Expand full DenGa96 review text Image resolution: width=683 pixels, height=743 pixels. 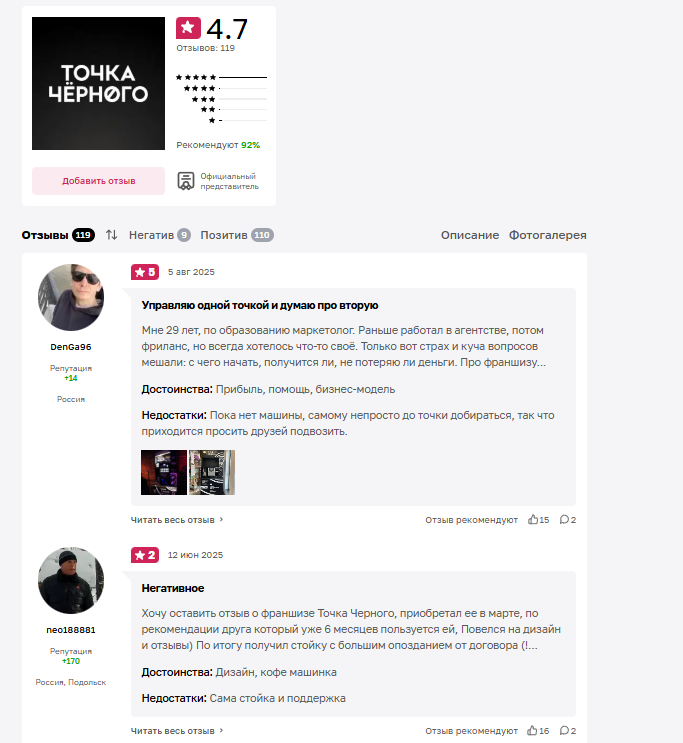coord(176,520)
